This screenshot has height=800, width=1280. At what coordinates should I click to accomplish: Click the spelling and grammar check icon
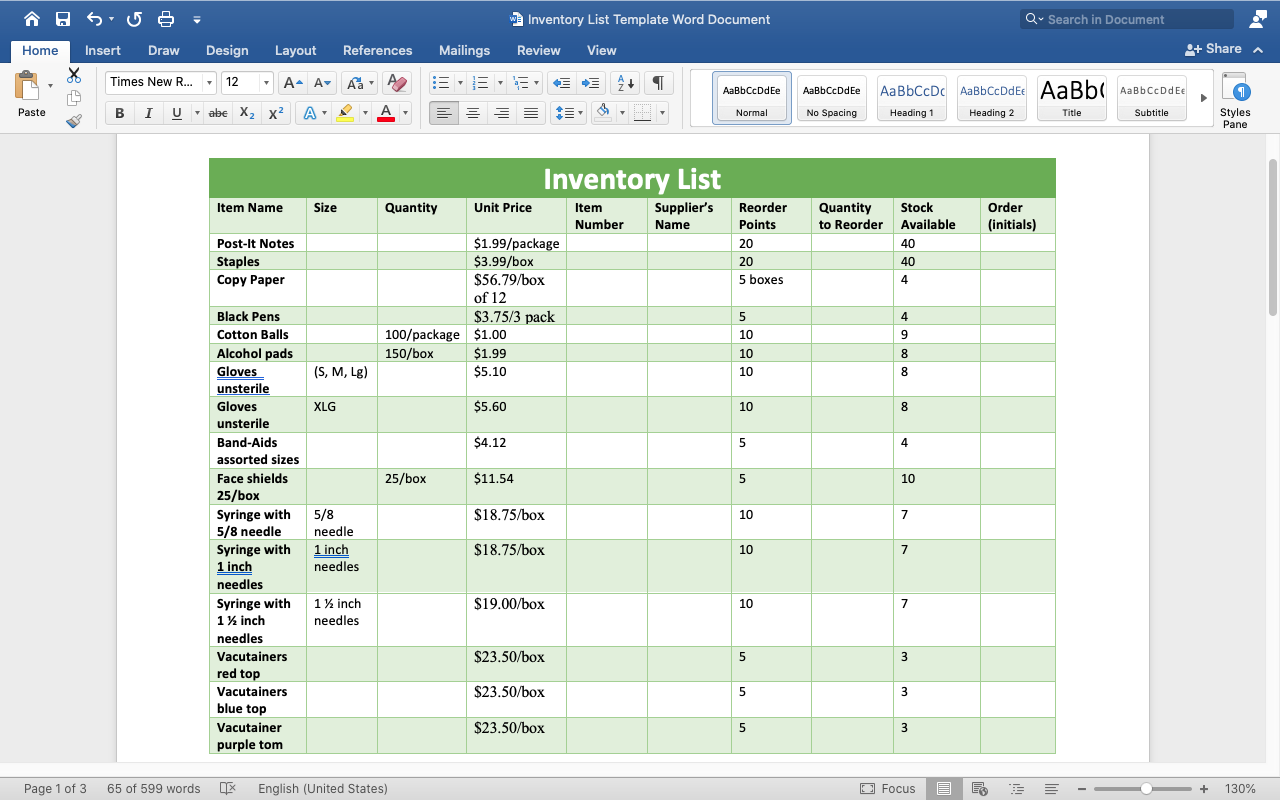pyautogui.click(x=227, y=788)
